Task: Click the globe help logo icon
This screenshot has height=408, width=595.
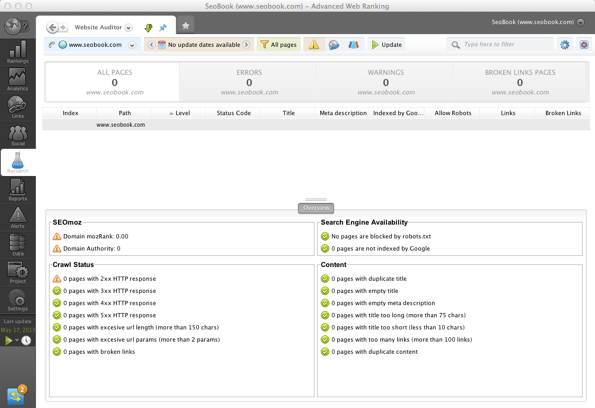Action: [16, 26]
